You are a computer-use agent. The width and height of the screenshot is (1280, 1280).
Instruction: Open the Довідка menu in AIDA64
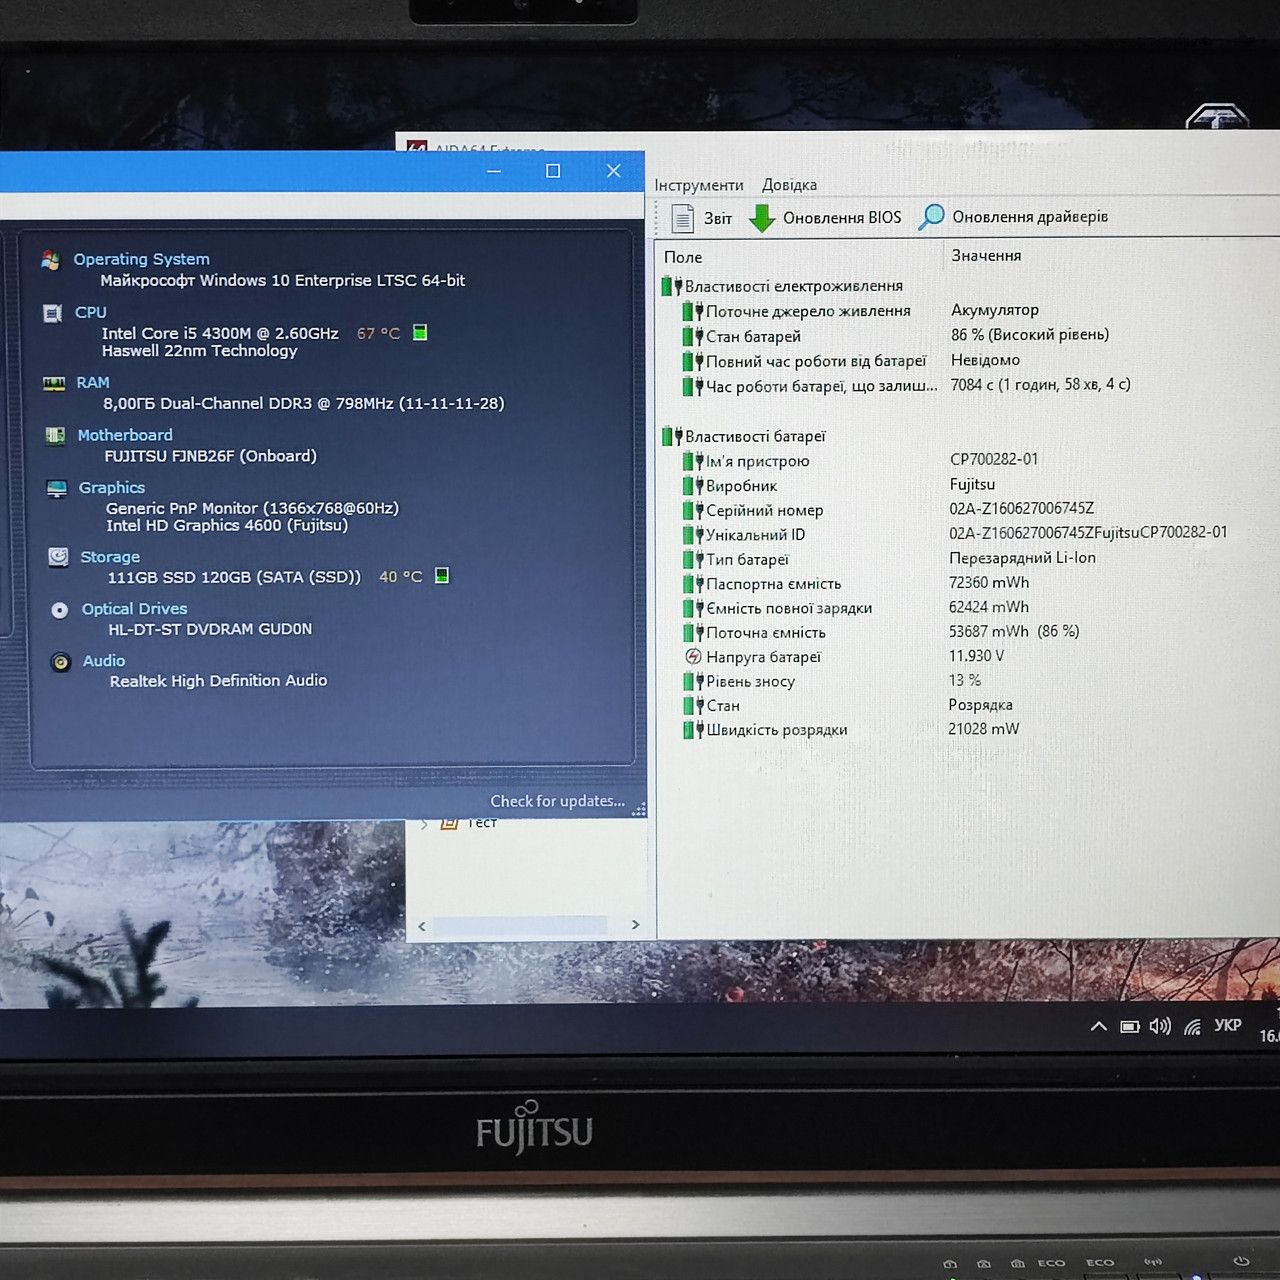(x=789, y=185)
